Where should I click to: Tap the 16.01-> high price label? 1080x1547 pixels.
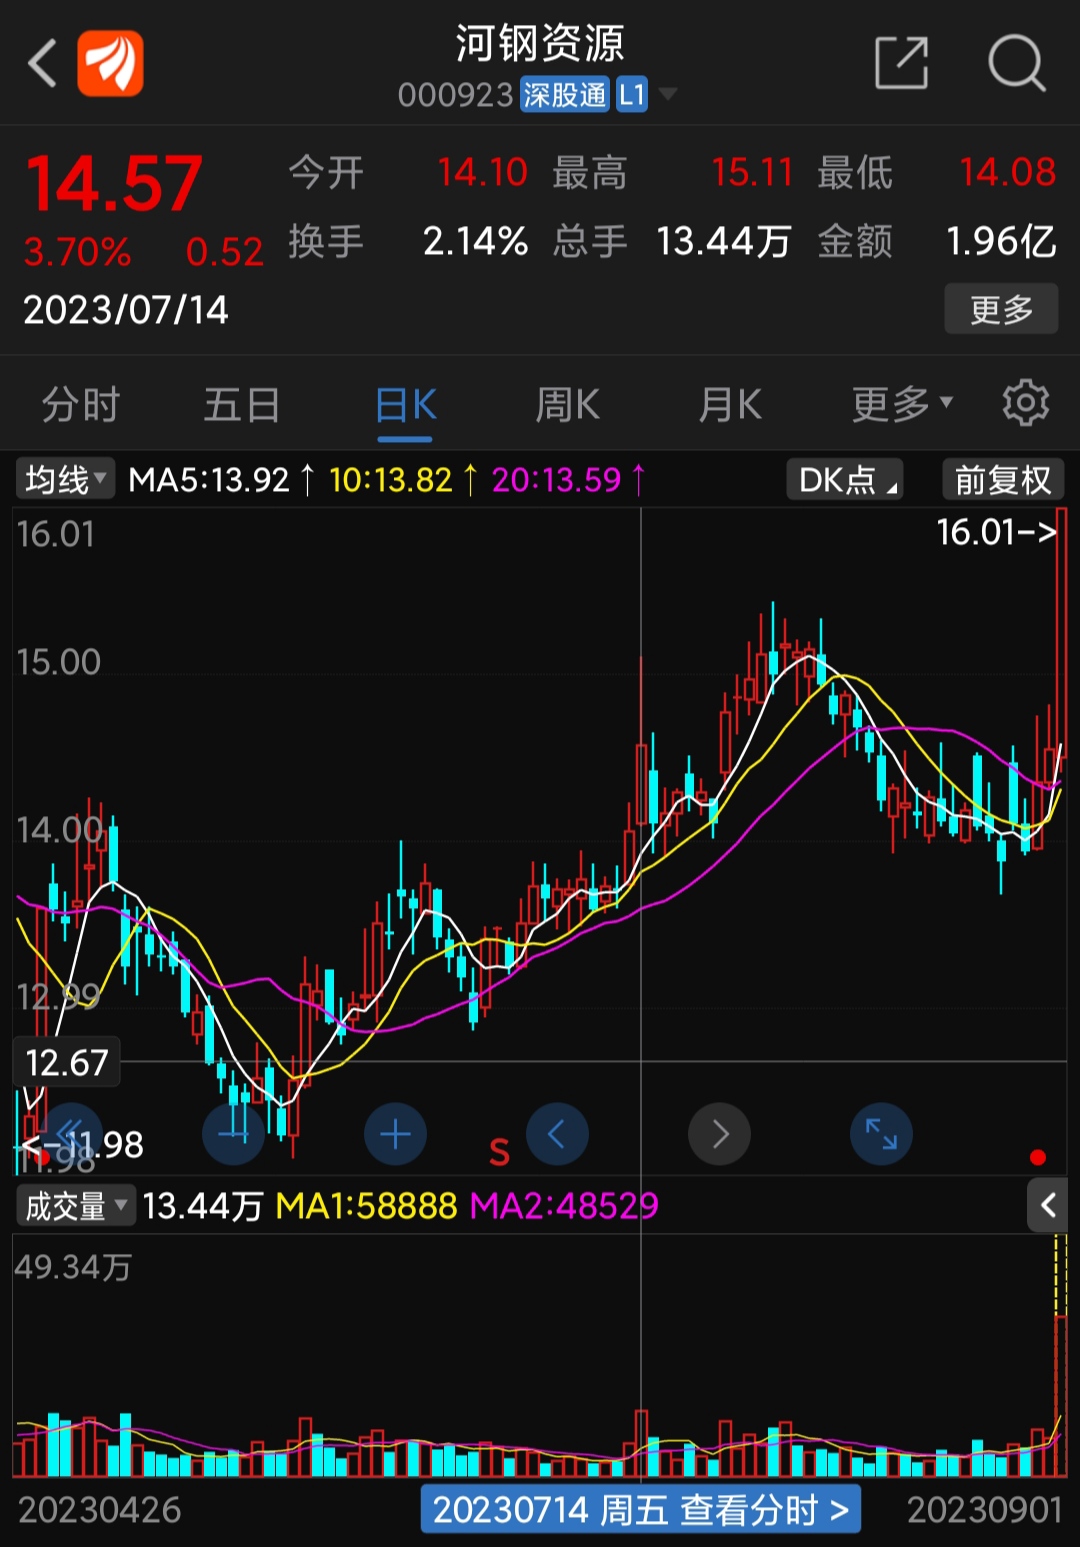click(x=997, y=532)
